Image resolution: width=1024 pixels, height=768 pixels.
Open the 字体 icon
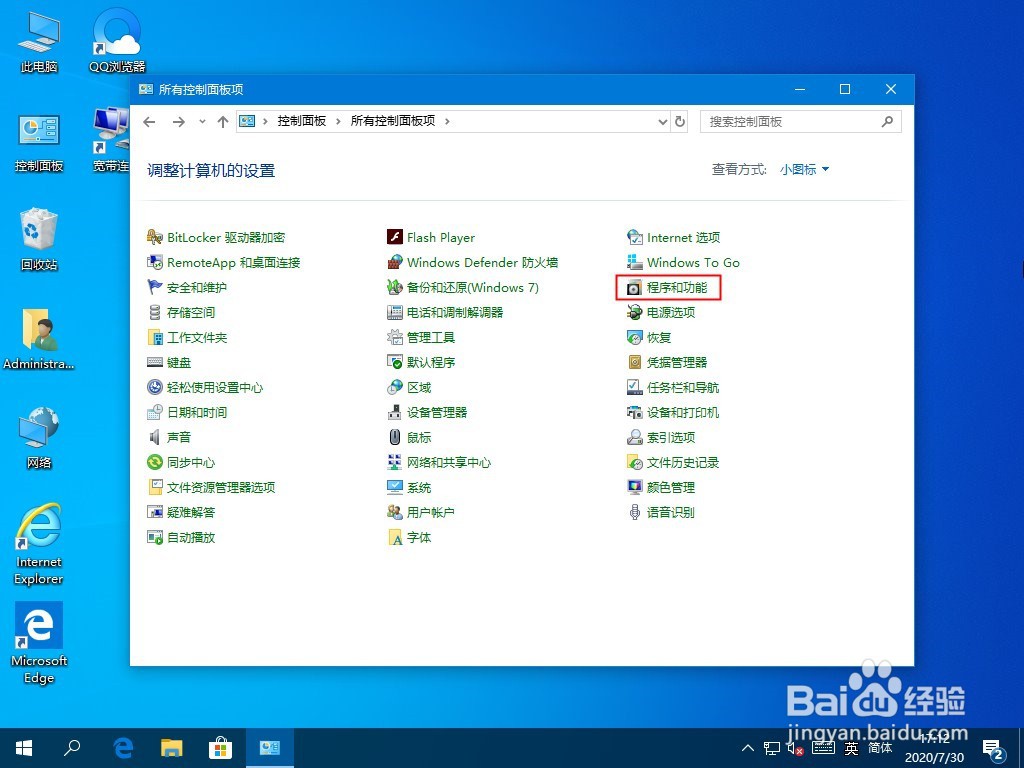pyautogui.click(x=394, y=537)
